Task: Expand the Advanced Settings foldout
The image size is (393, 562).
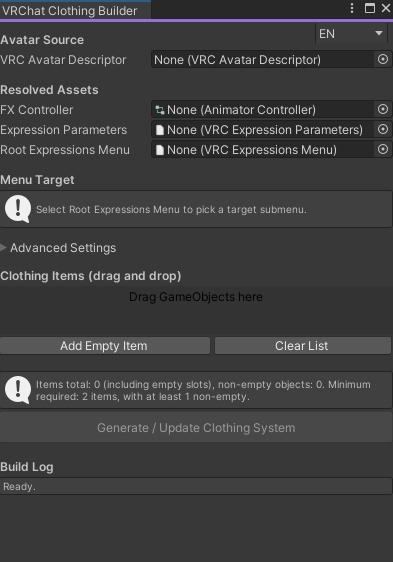Action: [4, 248]
